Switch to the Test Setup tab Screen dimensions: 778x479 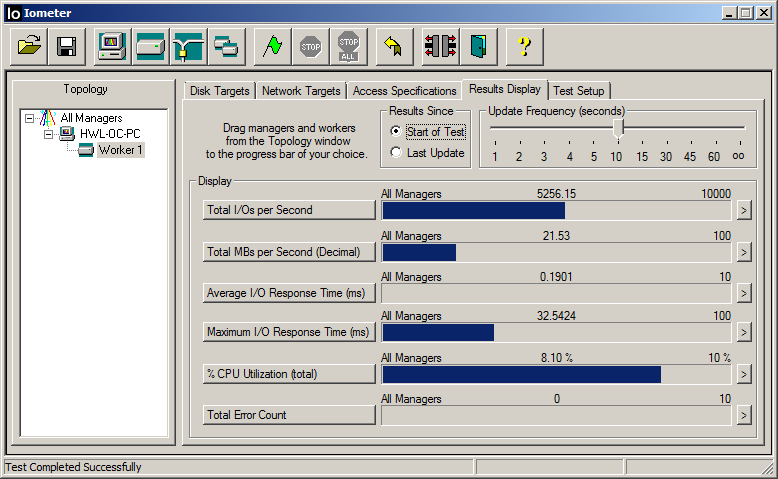579,91
